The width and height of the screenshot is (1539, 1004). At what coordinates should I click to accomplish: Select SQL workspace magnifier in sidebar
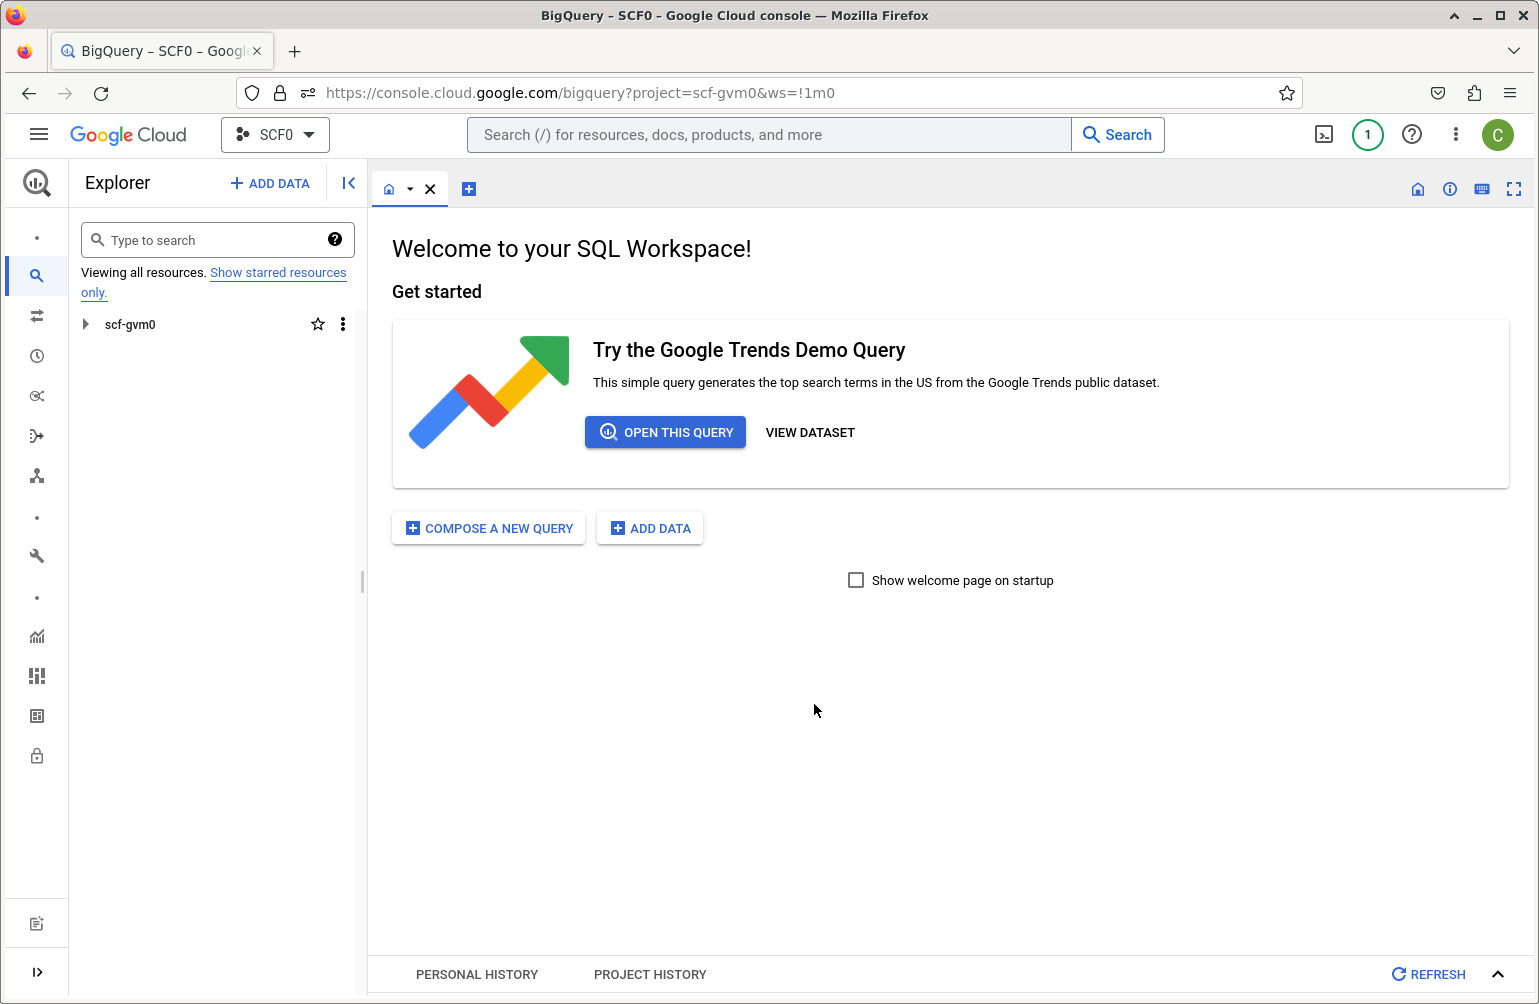point(37,276)
